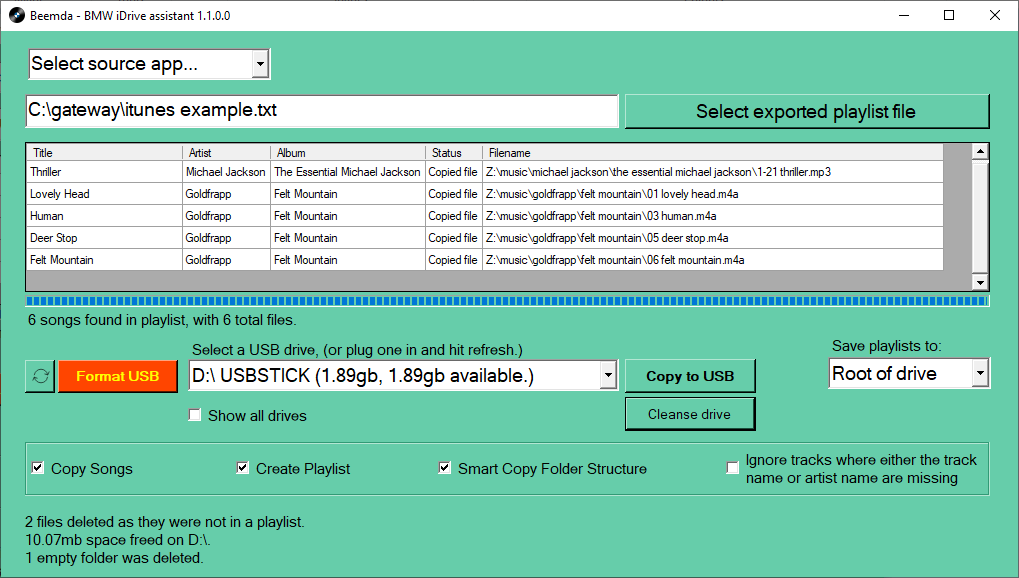Image resolution: width=1019 pixels, height=578 pixels.
Task: Click the Copy to USB button
Action: tap(690, 376)
